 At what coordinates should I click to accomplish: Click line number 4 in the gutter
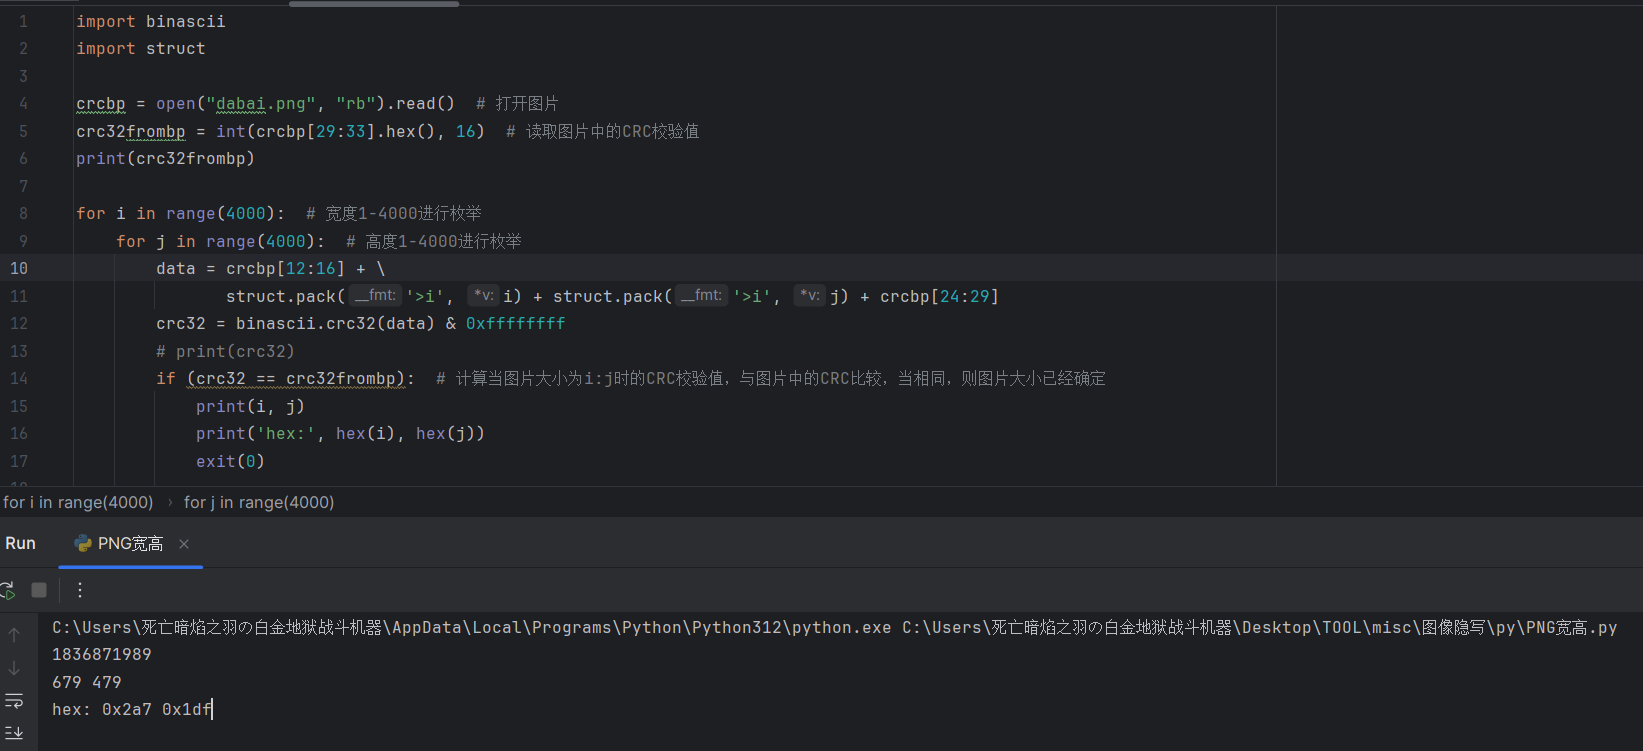click(x=23, y=103)
